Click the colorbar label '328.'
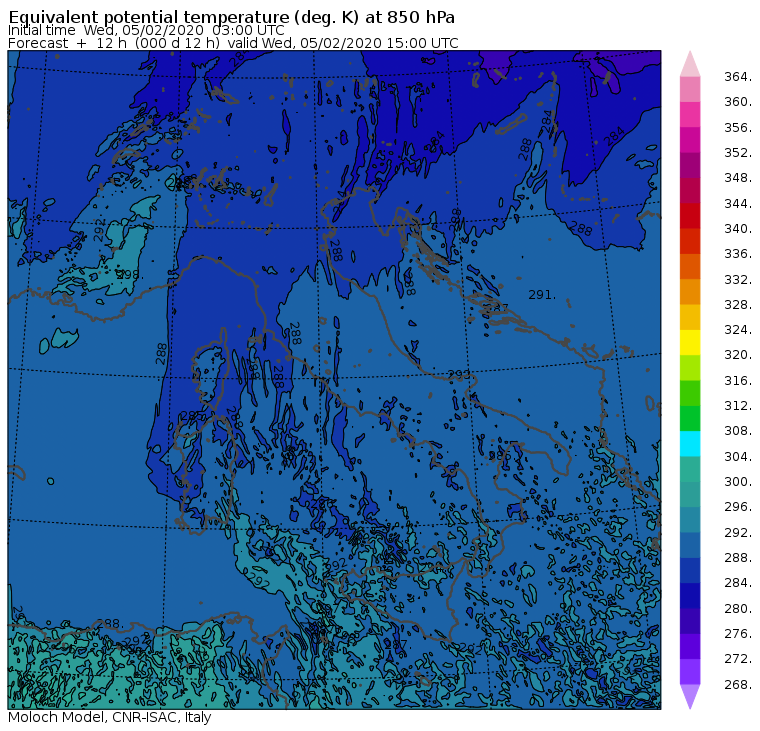Image resolution: width=760 pixels, height=731 pixels. pos(738,305)
